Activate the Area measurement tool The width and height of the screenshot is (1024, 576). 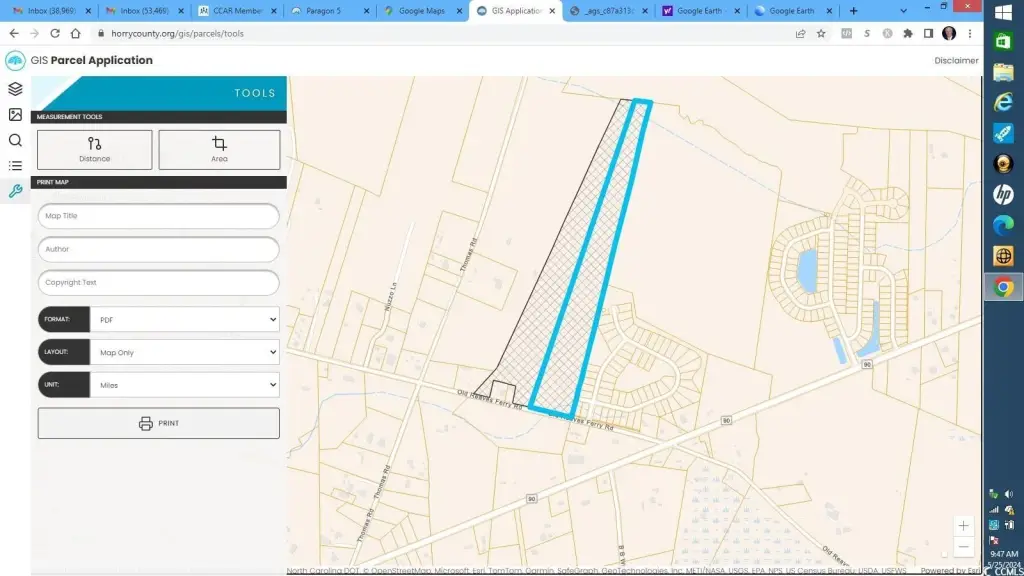(x=219, y=150)
